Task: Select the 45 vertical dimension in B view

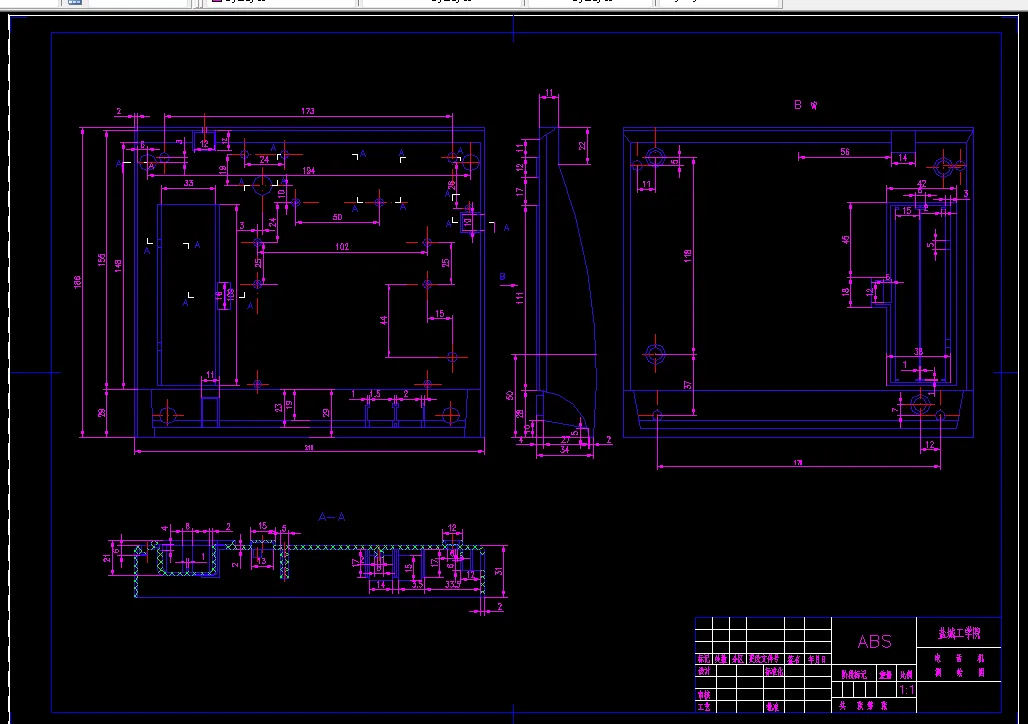Action: click(x=846, y=240)
